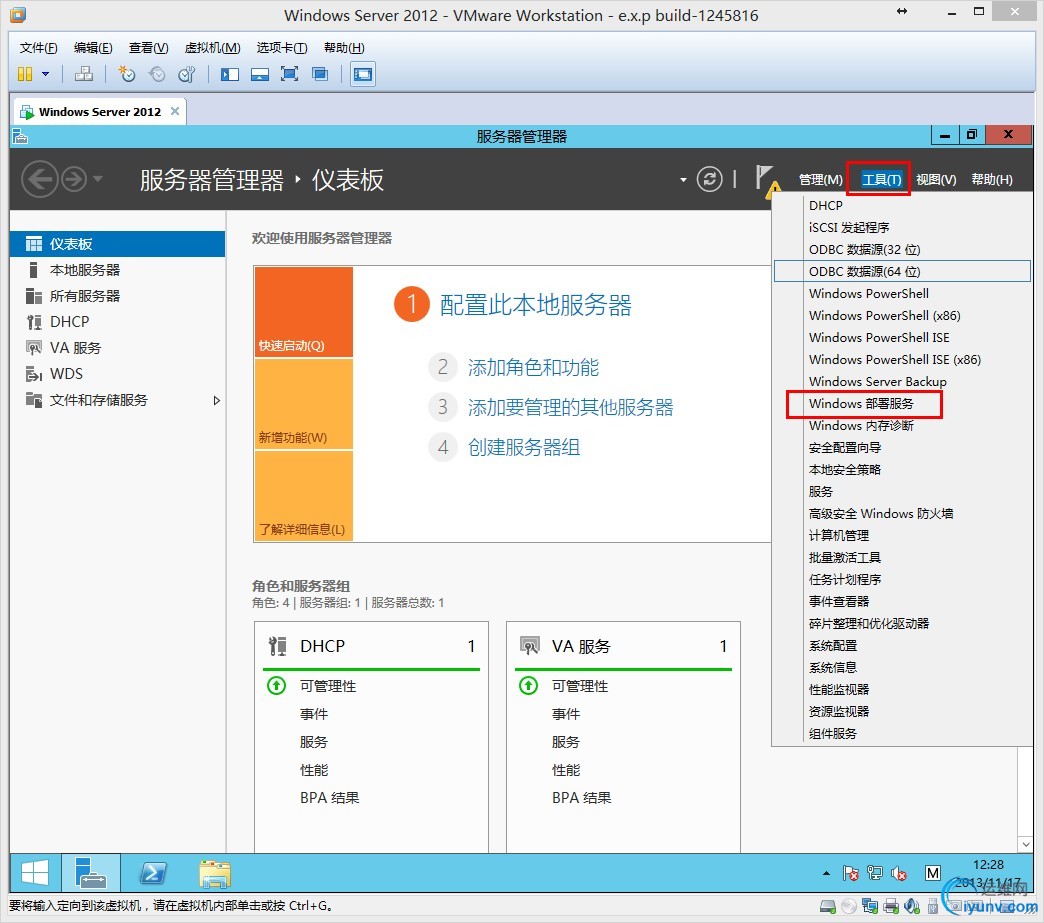Select 任务计划程序 from tools menu
This screenshot has height=923, width=1044.
coord(844,579)
